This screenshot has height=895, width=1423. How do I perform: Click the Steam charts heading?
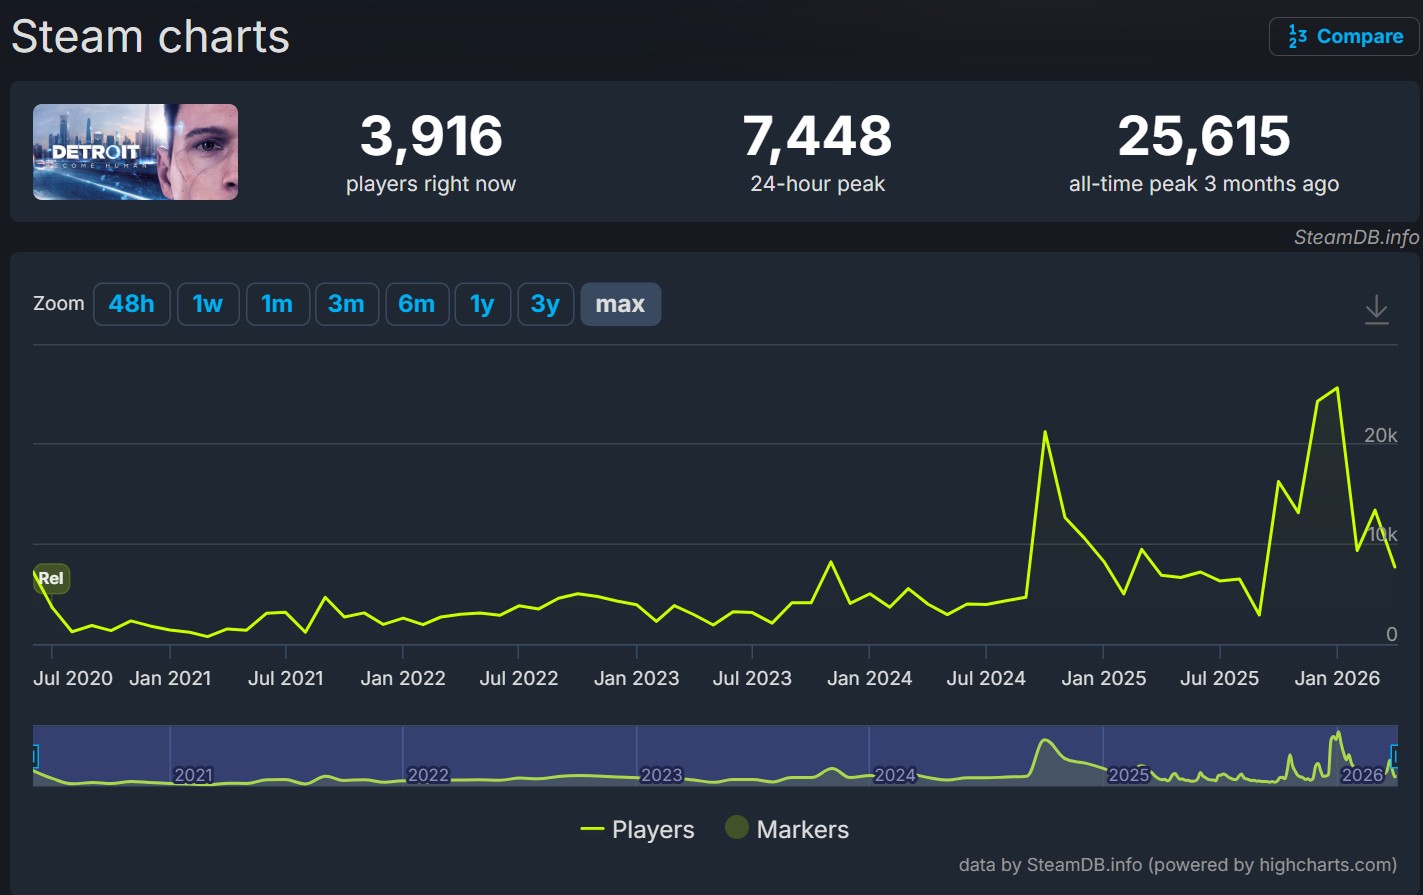coord(150,37)
